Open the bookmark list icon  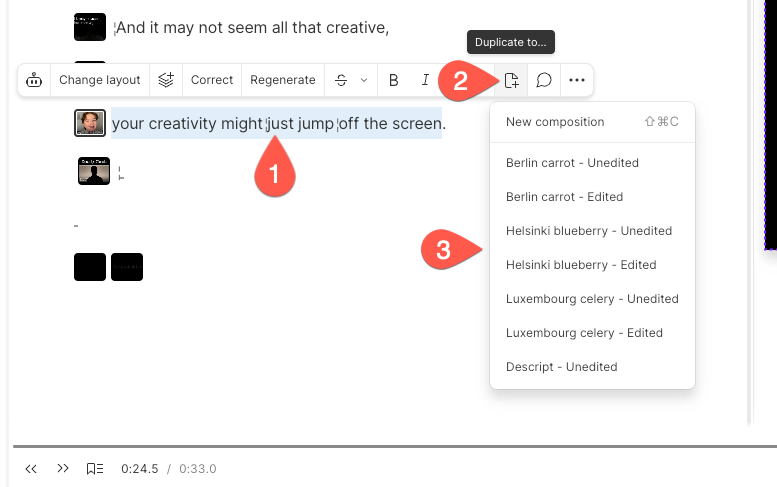[x=95, y=469]
